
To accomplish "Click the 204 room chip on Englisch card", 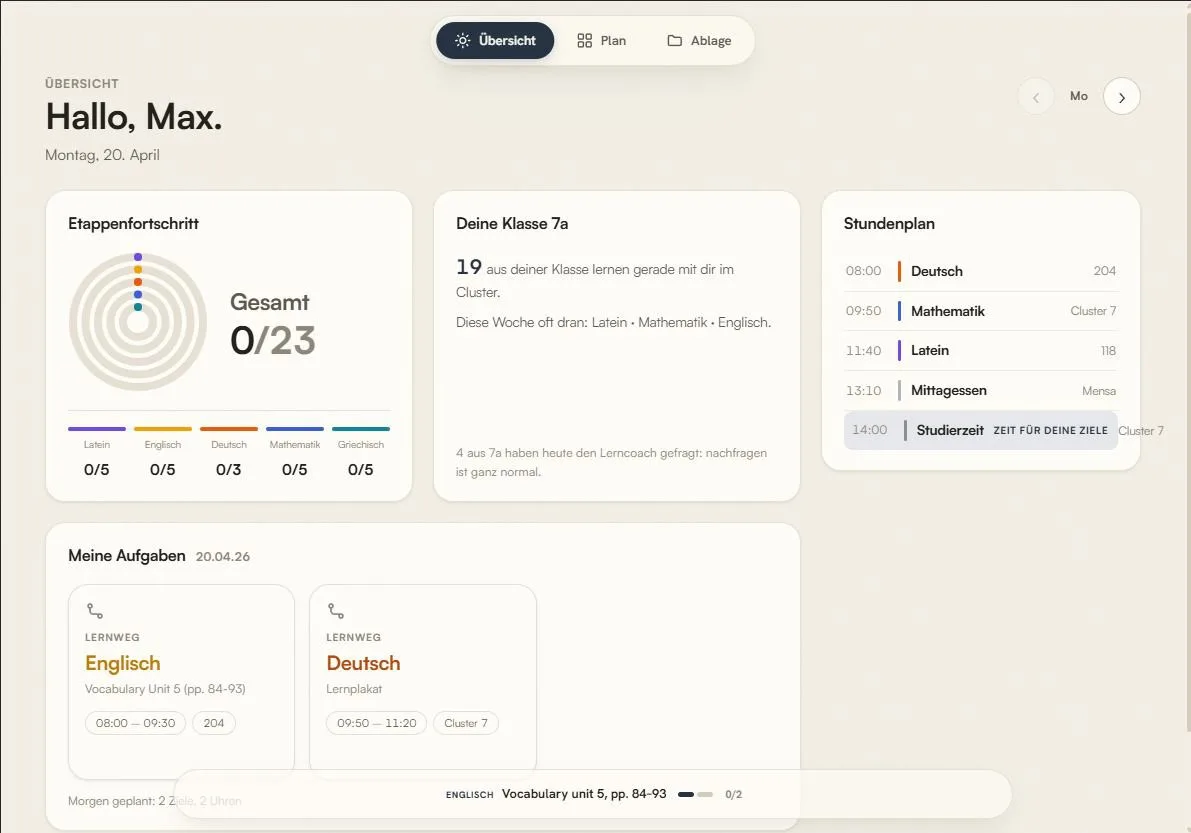I will (x=213, y=723).
